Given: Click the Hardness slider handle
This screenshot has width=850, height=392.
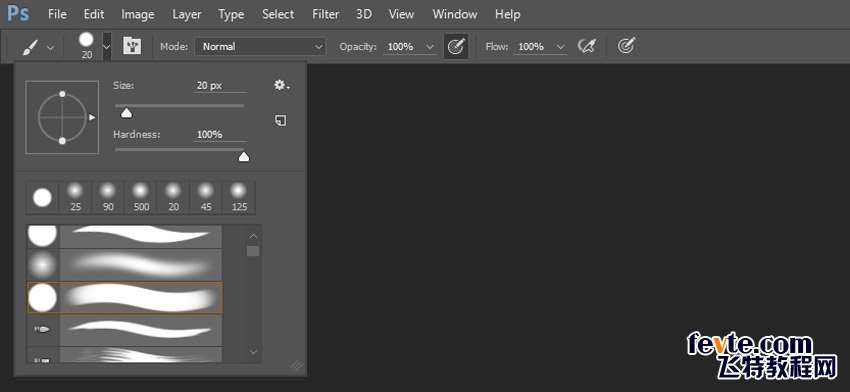Looking at the screenshot, I should pos(244,157).
